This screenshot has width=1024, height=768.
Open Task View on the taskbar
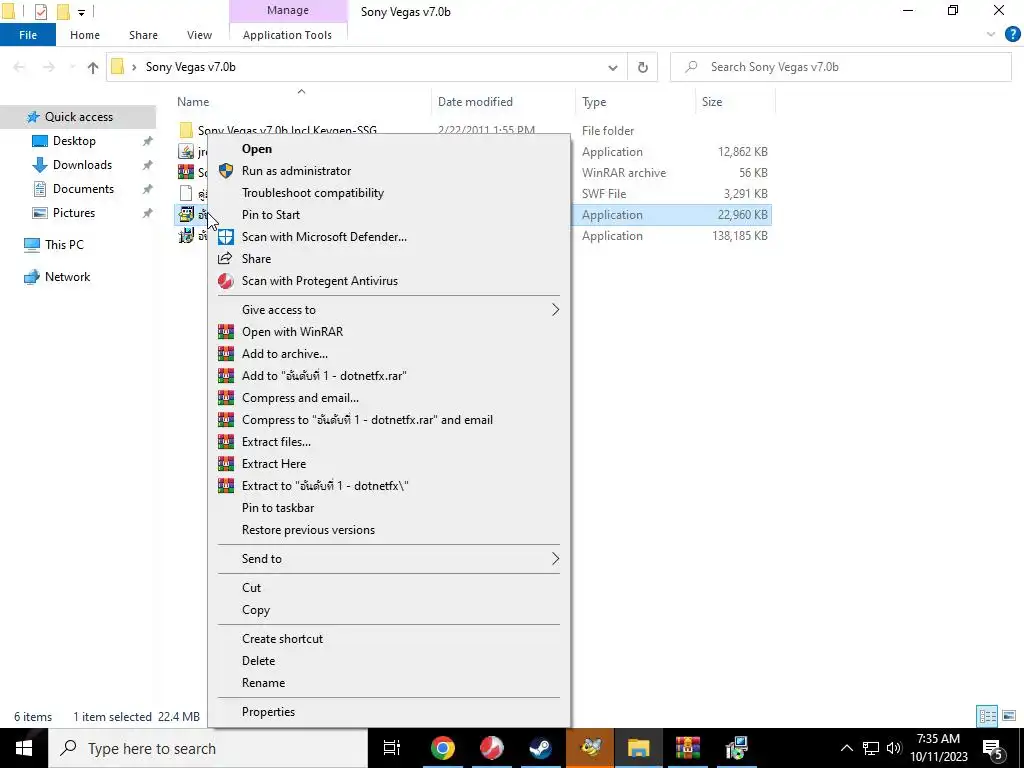(392, 748)
